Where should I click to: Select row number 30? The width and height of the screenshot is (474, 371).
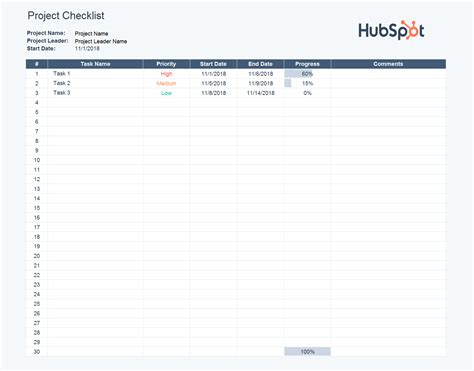click(37, 352)
